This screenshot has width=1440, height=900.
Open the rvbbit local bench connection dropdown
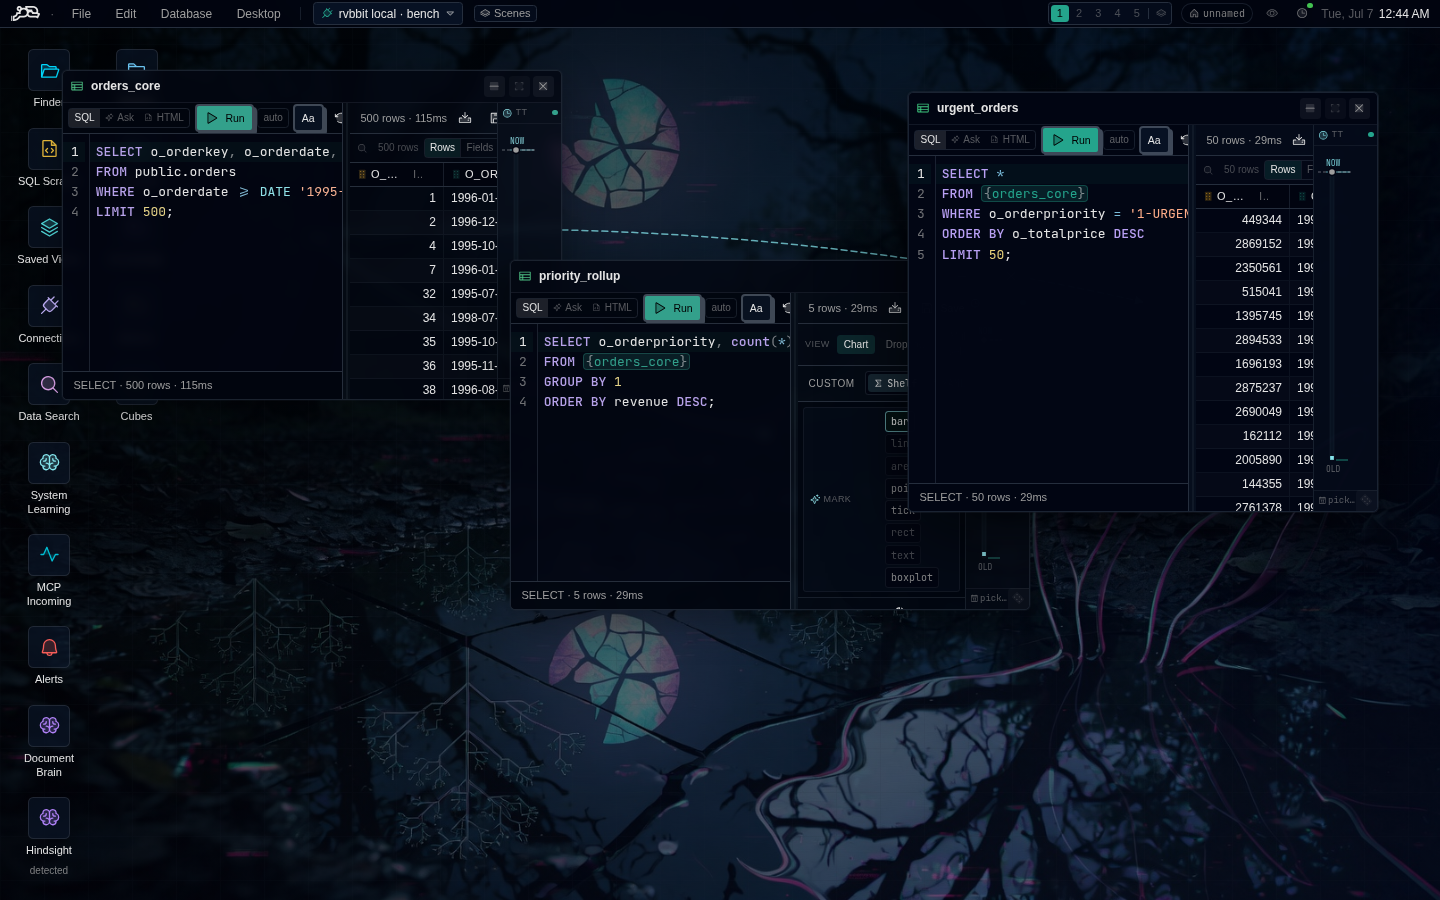pos(388,13)
